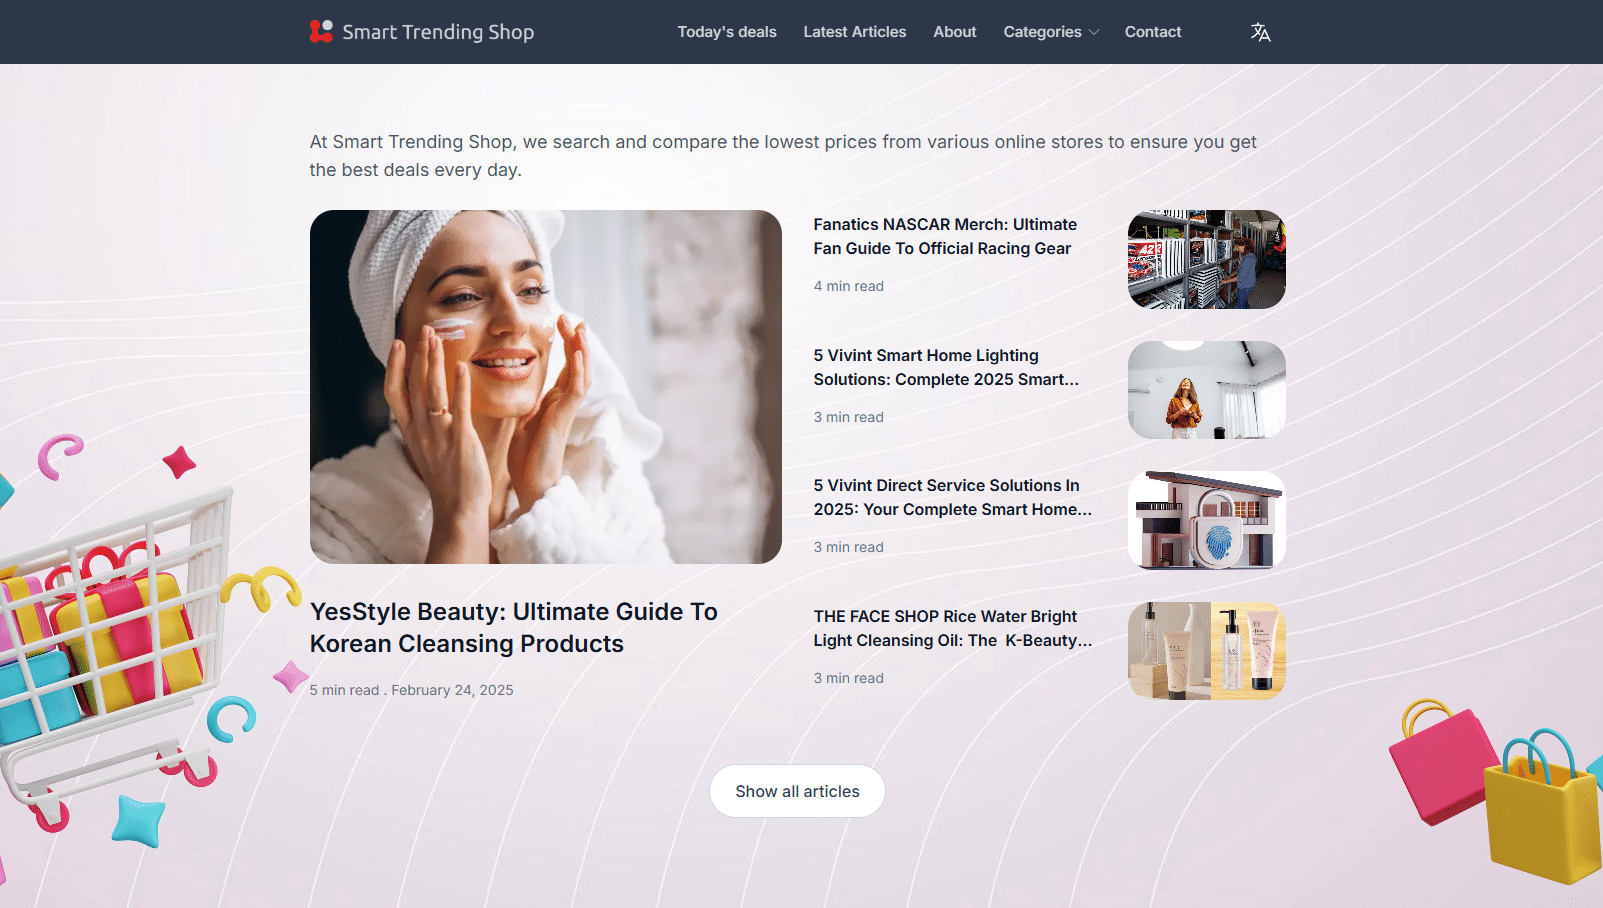The height and width of the screenshot is (908, 1603).
Task: Click the chevron arrow beside Categories
Action: tap(1094, 32)
